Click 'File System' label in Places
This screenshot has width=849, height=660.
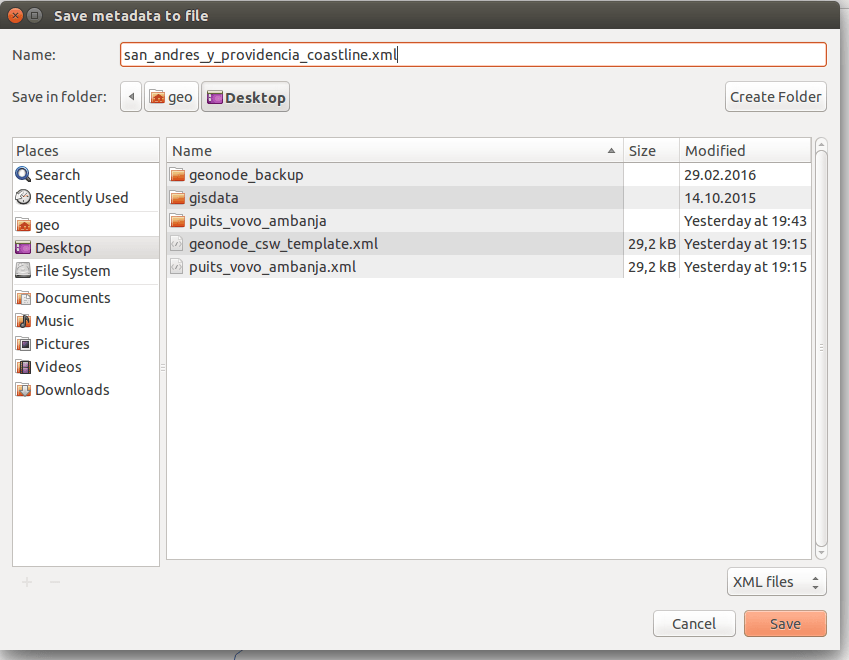[73, 271]
